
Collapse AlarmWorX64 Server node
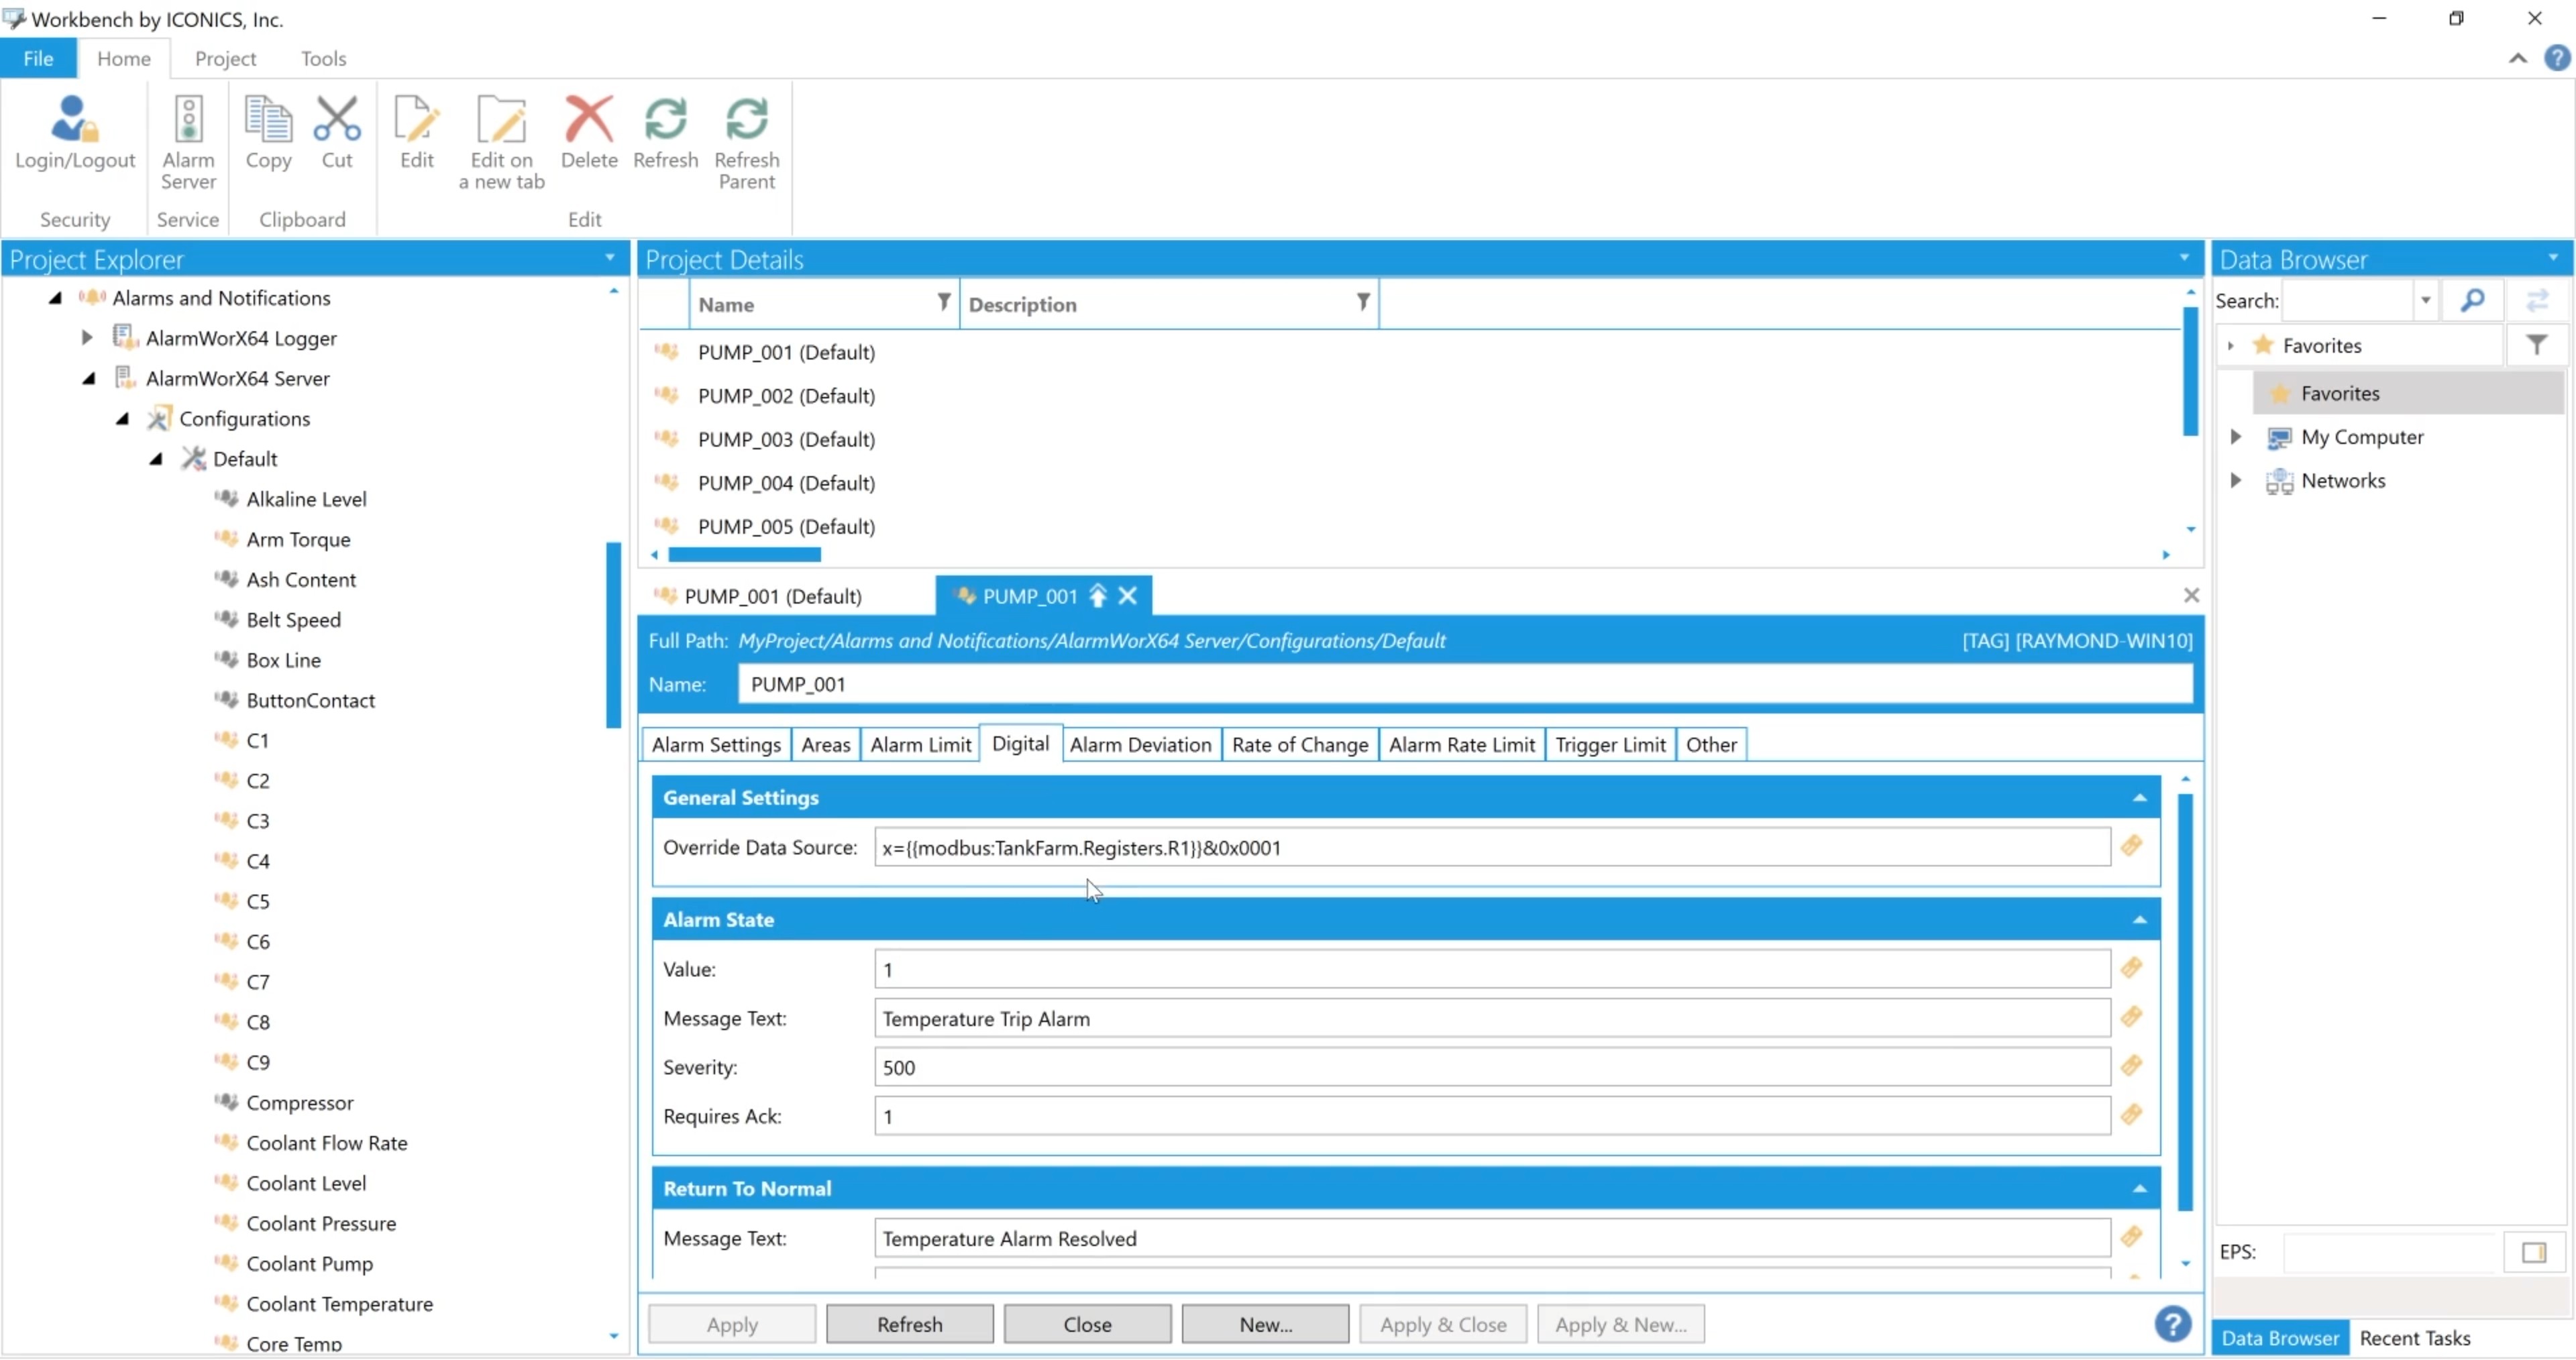pos(89,378)
